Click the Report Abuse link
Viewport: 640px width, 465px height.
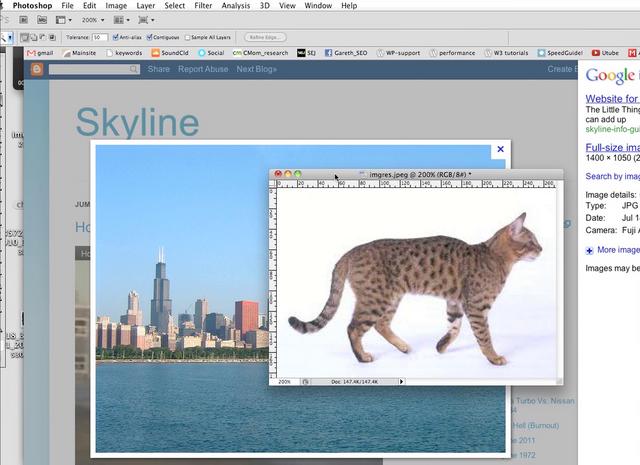203,69
